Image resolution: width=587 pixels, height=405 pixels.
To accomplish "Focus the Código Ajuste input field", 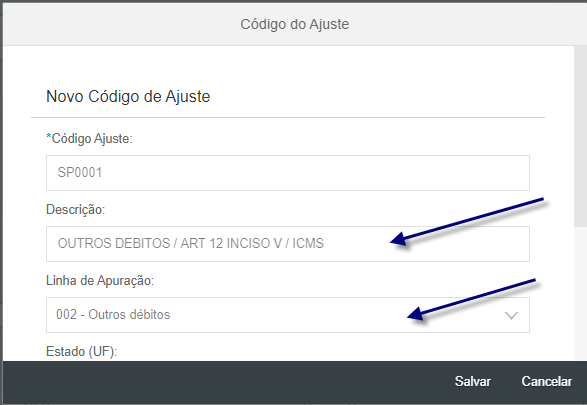I will pos(288,173).
